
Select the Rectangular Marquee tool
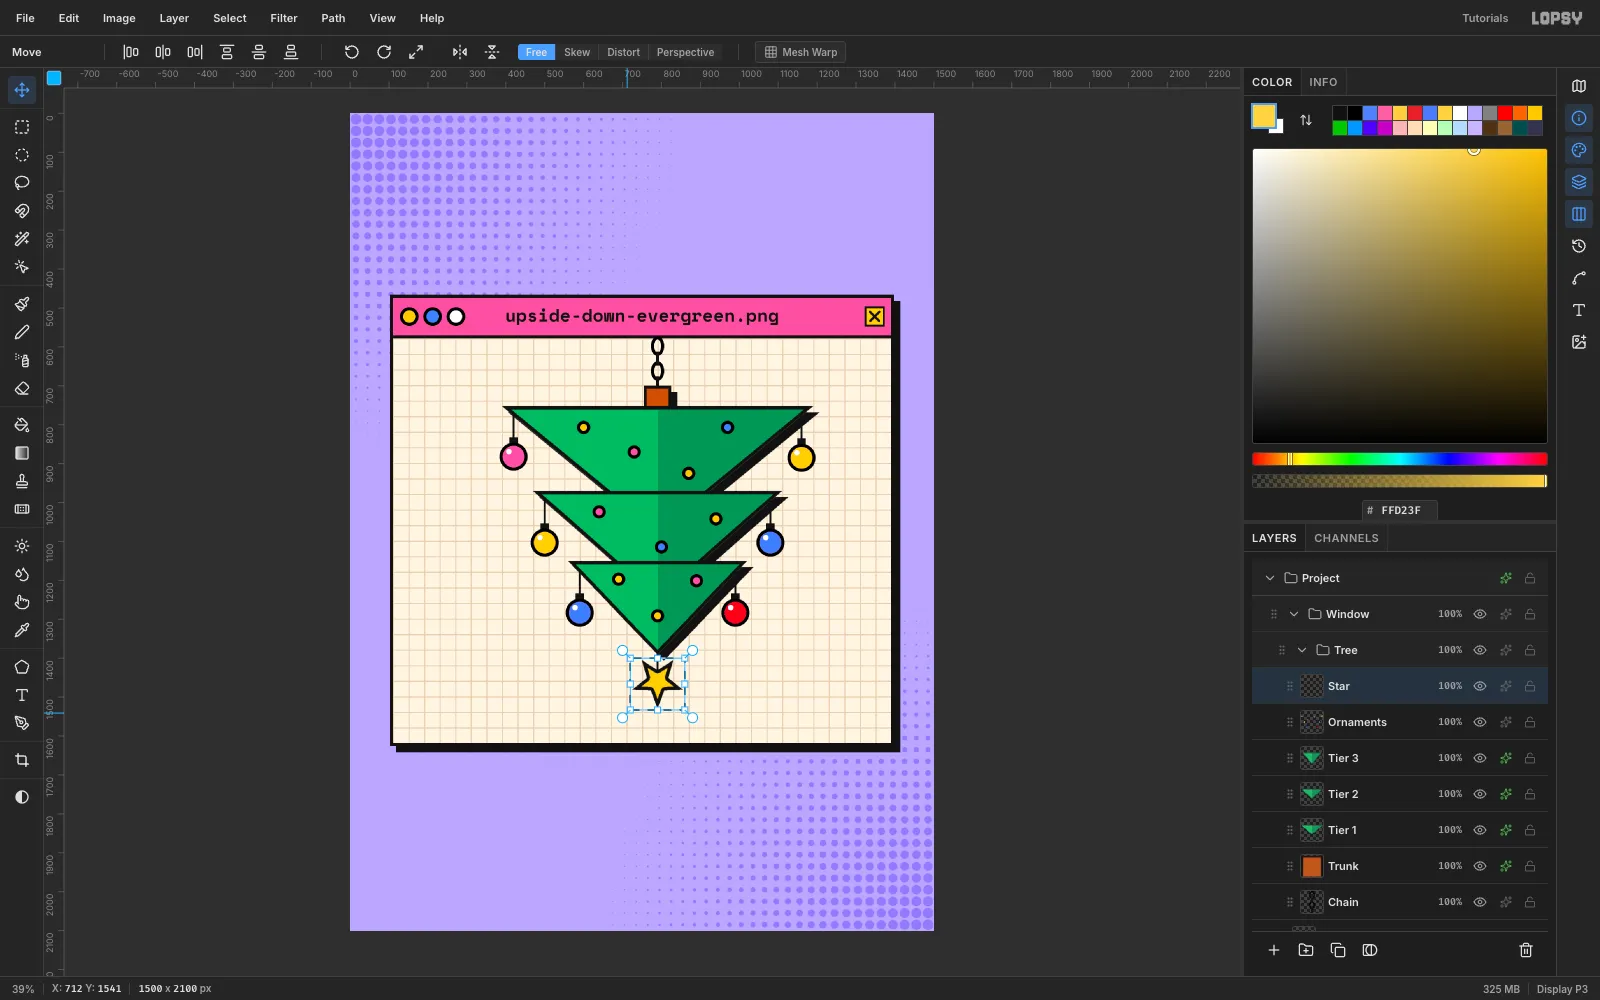coord(22,127)
